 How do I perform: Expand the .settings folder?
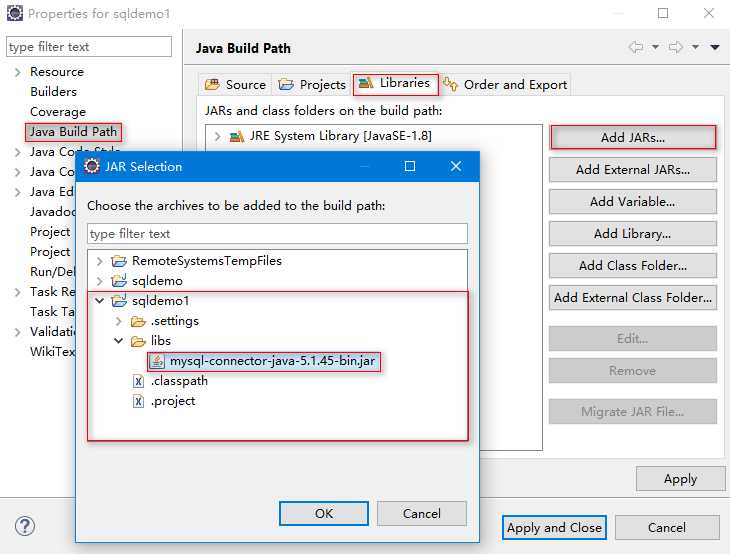click(119, 321)
